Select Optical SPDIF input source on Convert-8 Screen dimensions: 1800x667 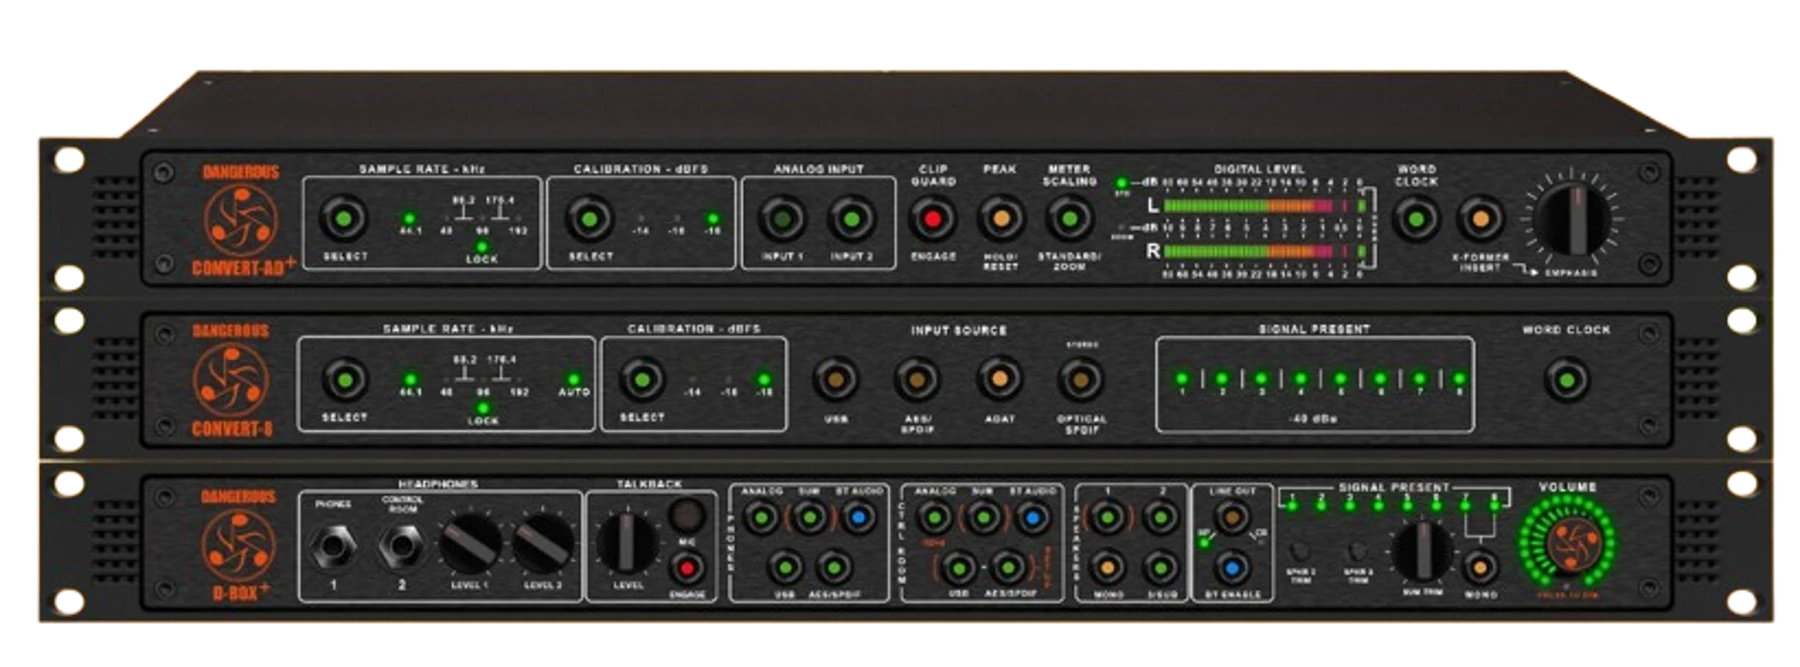1081,380
